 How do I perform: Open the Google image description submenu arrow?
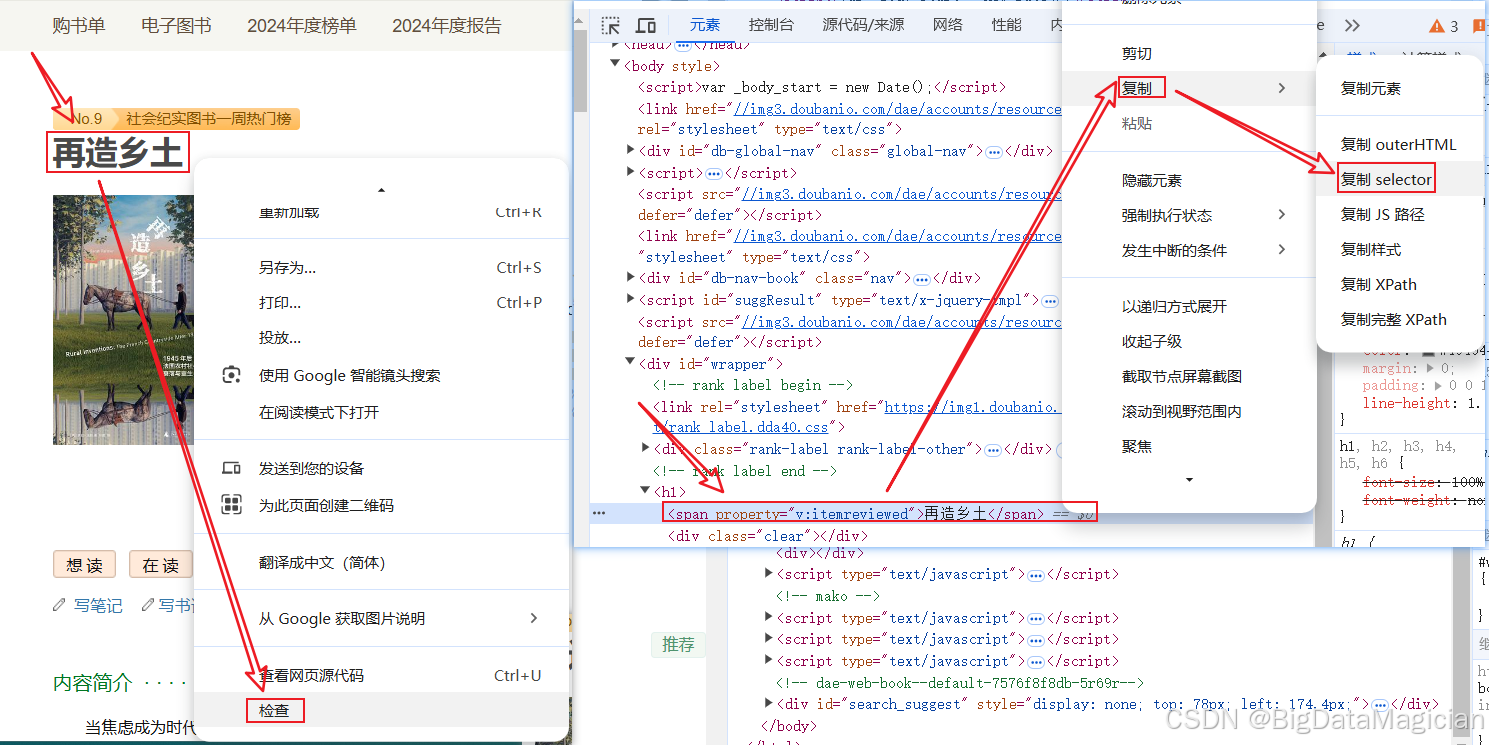coord(534,618)
